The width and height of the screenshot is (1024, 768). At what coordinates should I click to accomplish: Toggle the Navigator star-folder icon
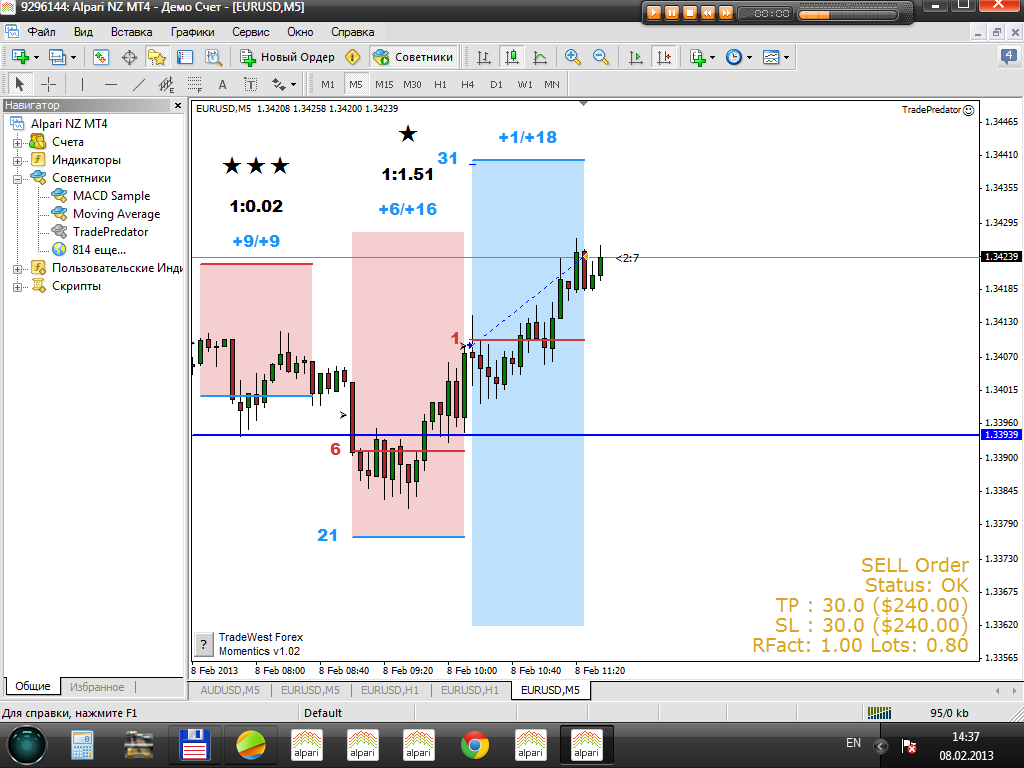(x=157, y=57)
